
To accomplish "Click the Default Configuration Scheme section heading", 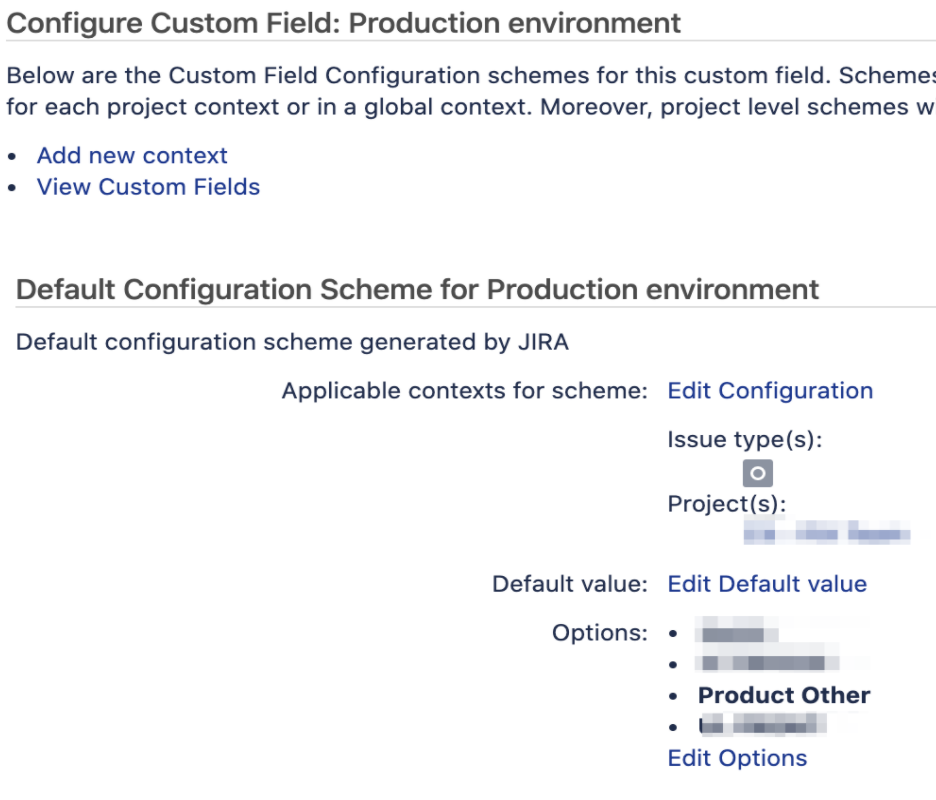I will (417, 290).
